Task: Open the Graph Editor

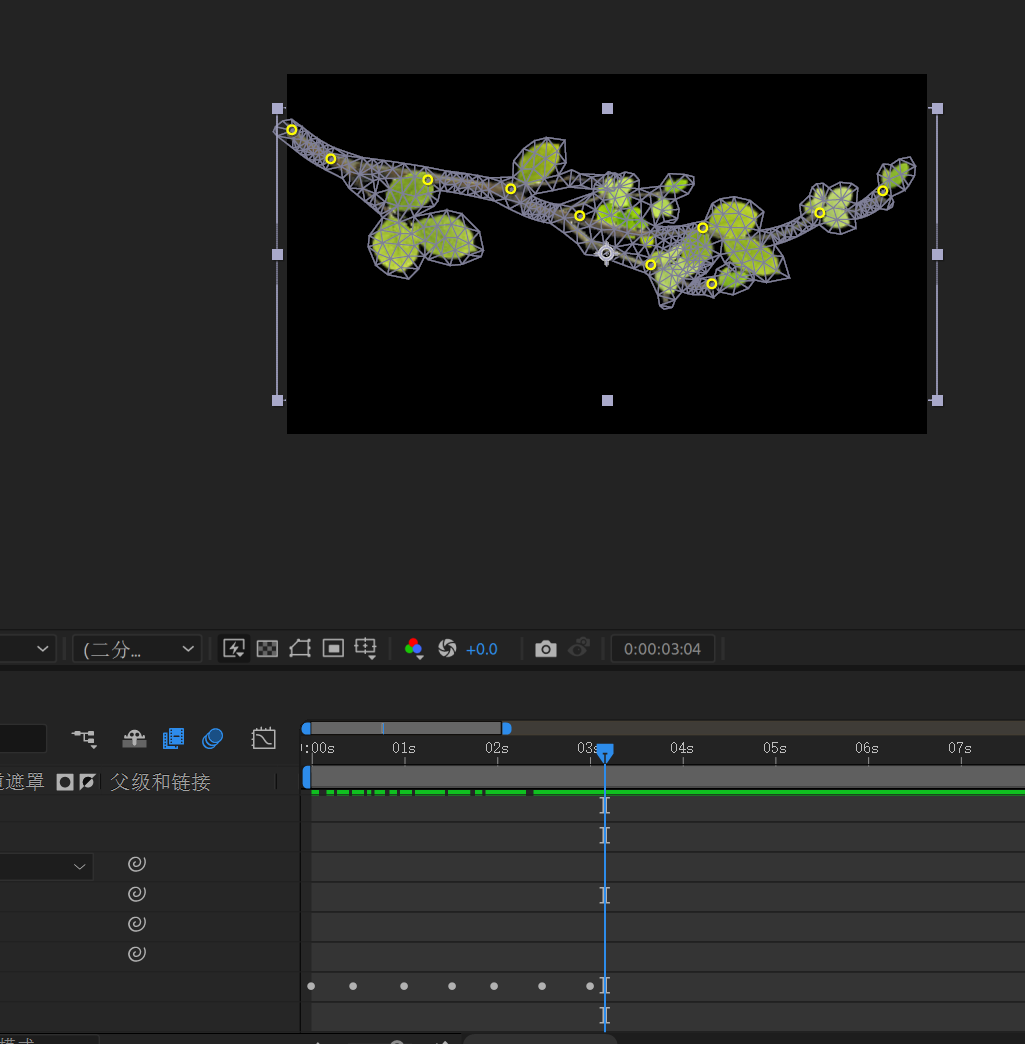Action: (x=263, y=739)
